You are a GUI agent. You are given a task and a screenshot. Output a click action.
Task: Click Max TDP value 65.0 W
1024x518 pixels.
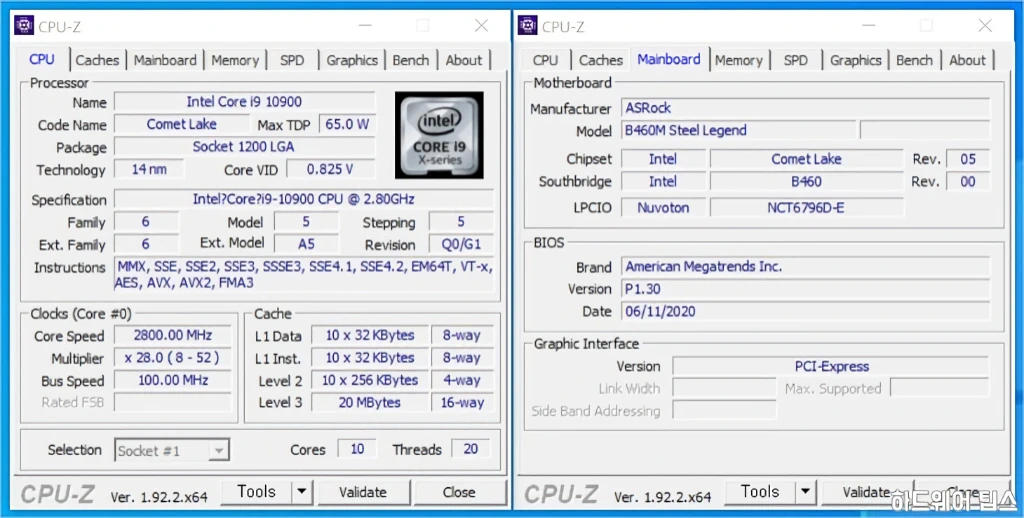[347, 124]
